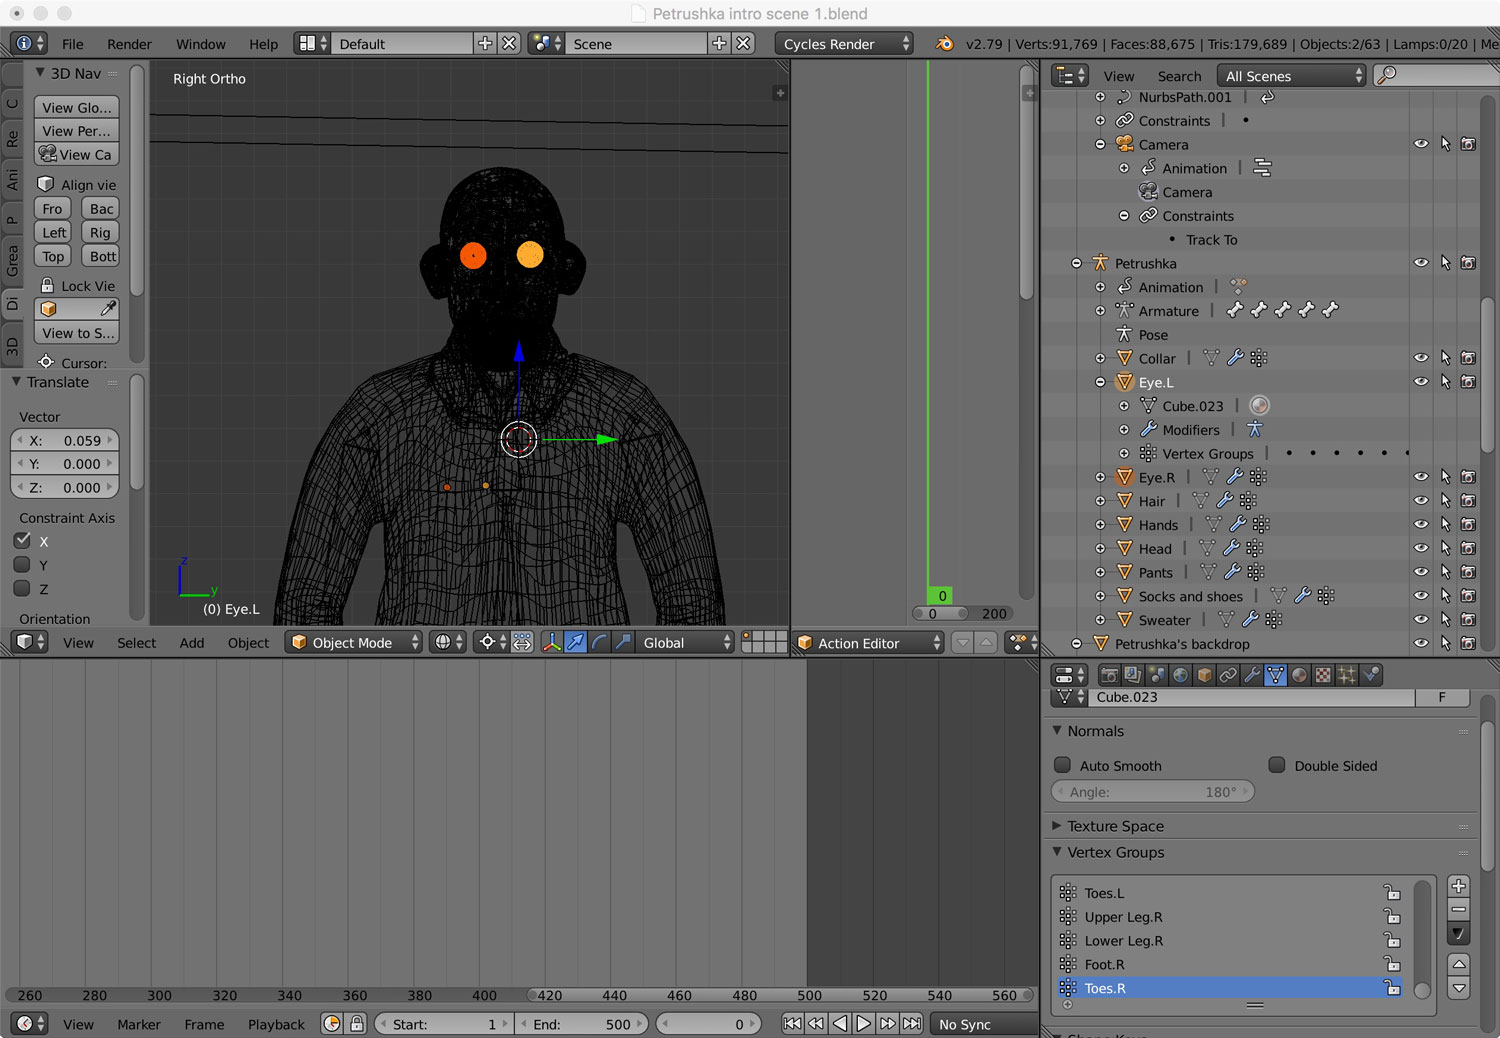The height and width of the screenshot is (1038, 1500).
Task: Switch to the Material properties tab
Action: click(x=1299, y=676)
